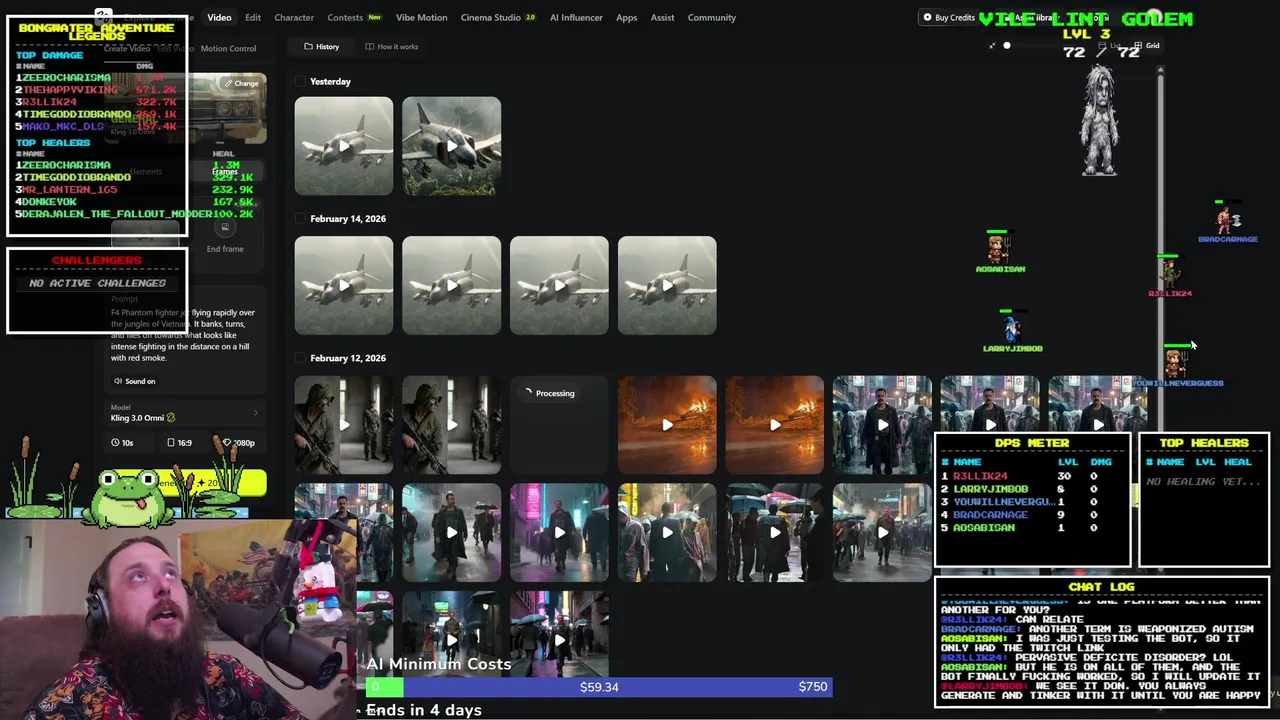This screenshot has width=1280, height=720.
Task: Open Vibe Motion from the top menu
Action: coord(421,17)
